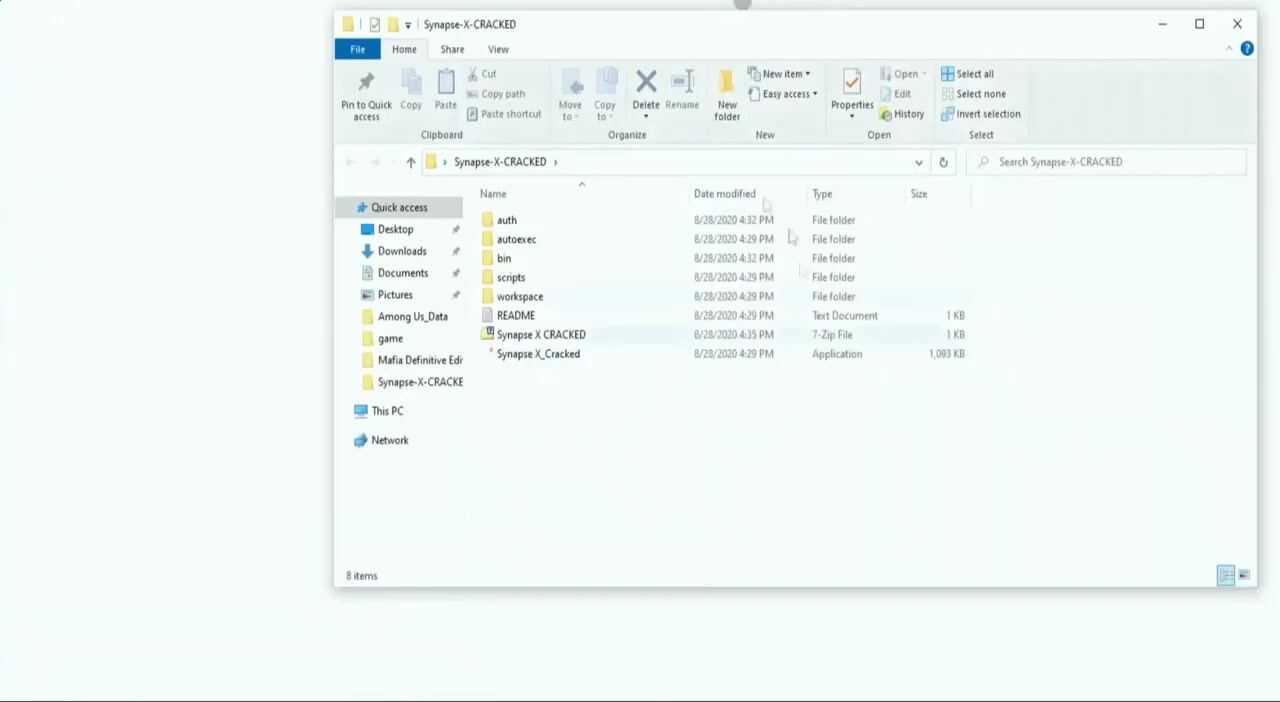The height and width of the screenshot is (702, 1280).
Task: Select This PC in navigation pane
Action: pos(387,411)
